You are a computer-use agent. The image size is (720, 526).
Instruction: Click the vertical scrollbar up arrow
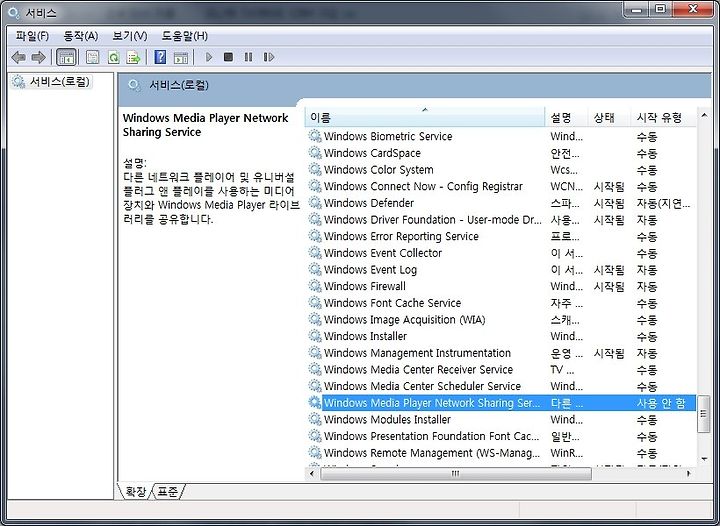click(704, 116)
